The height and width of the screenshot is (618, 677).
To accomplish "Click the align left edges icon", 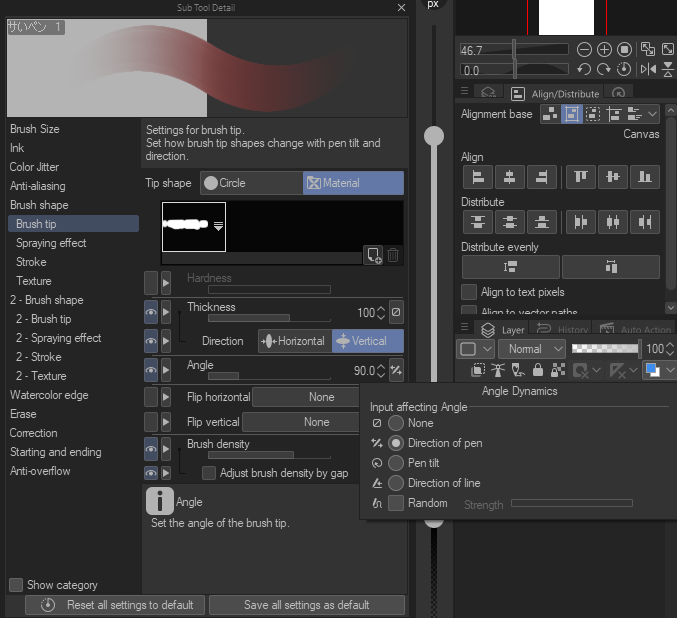I will (478, 177).
